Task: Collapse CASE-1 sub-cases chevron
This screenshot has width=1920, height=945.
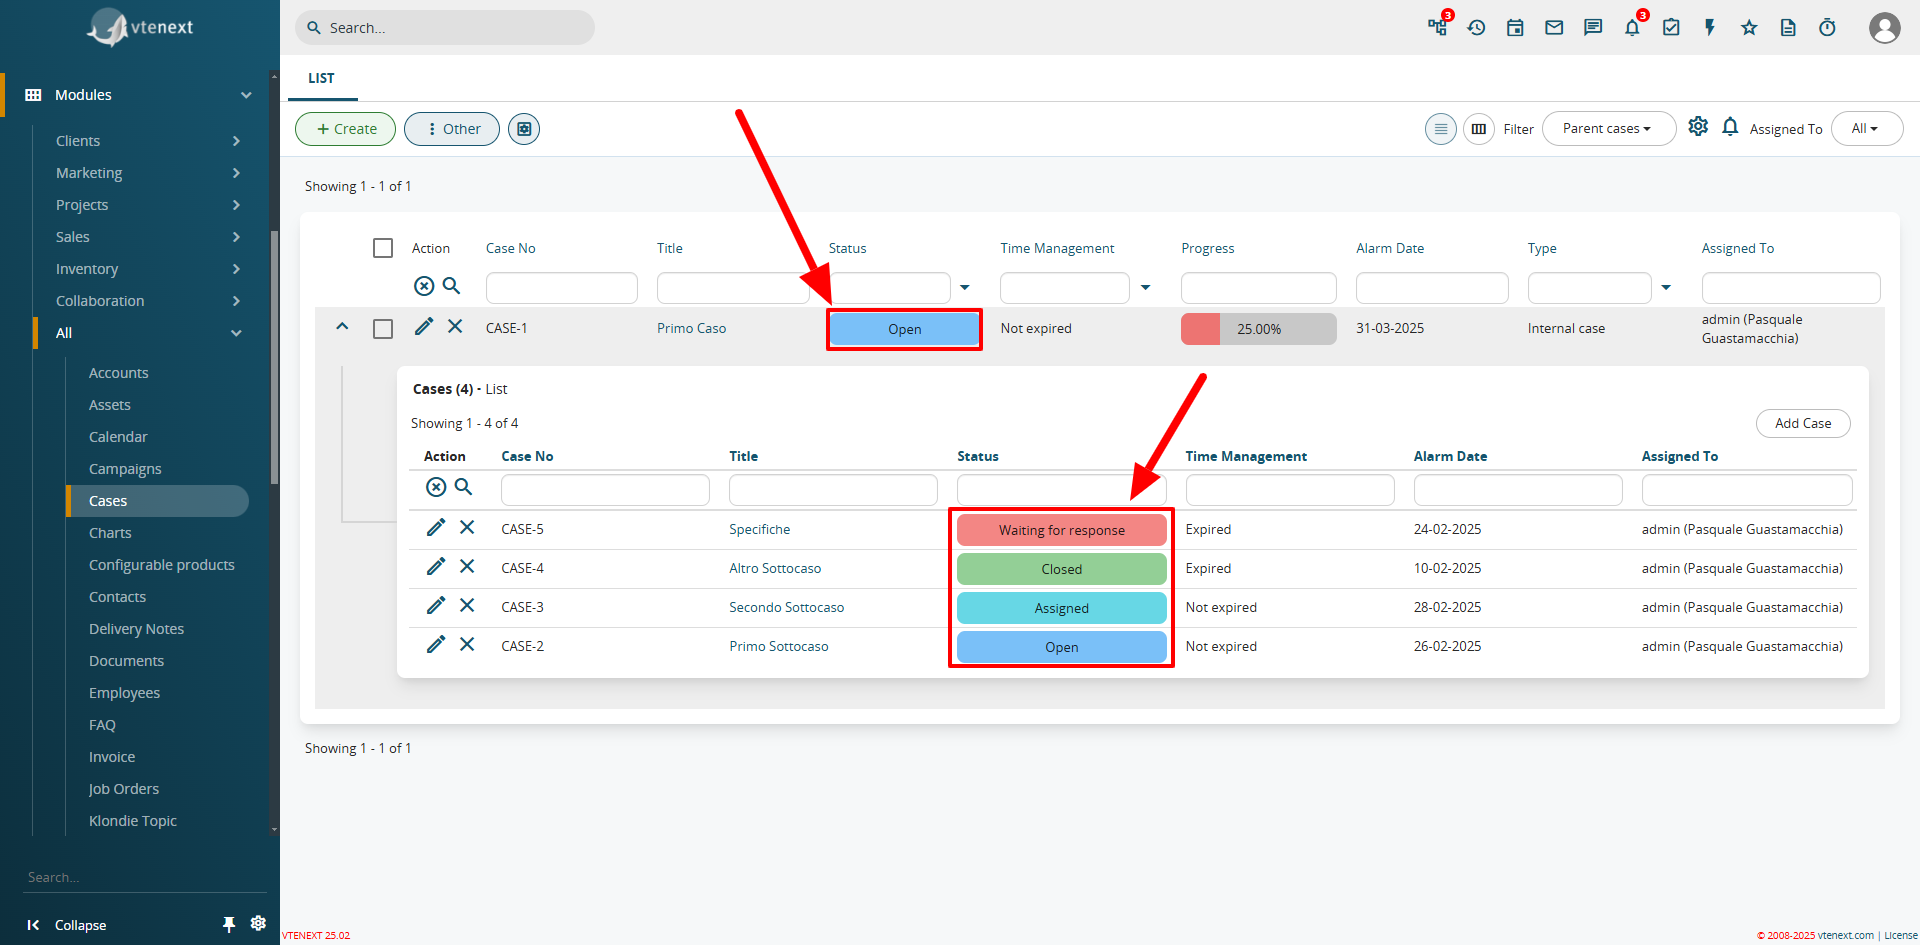Action: coord(342,326)
